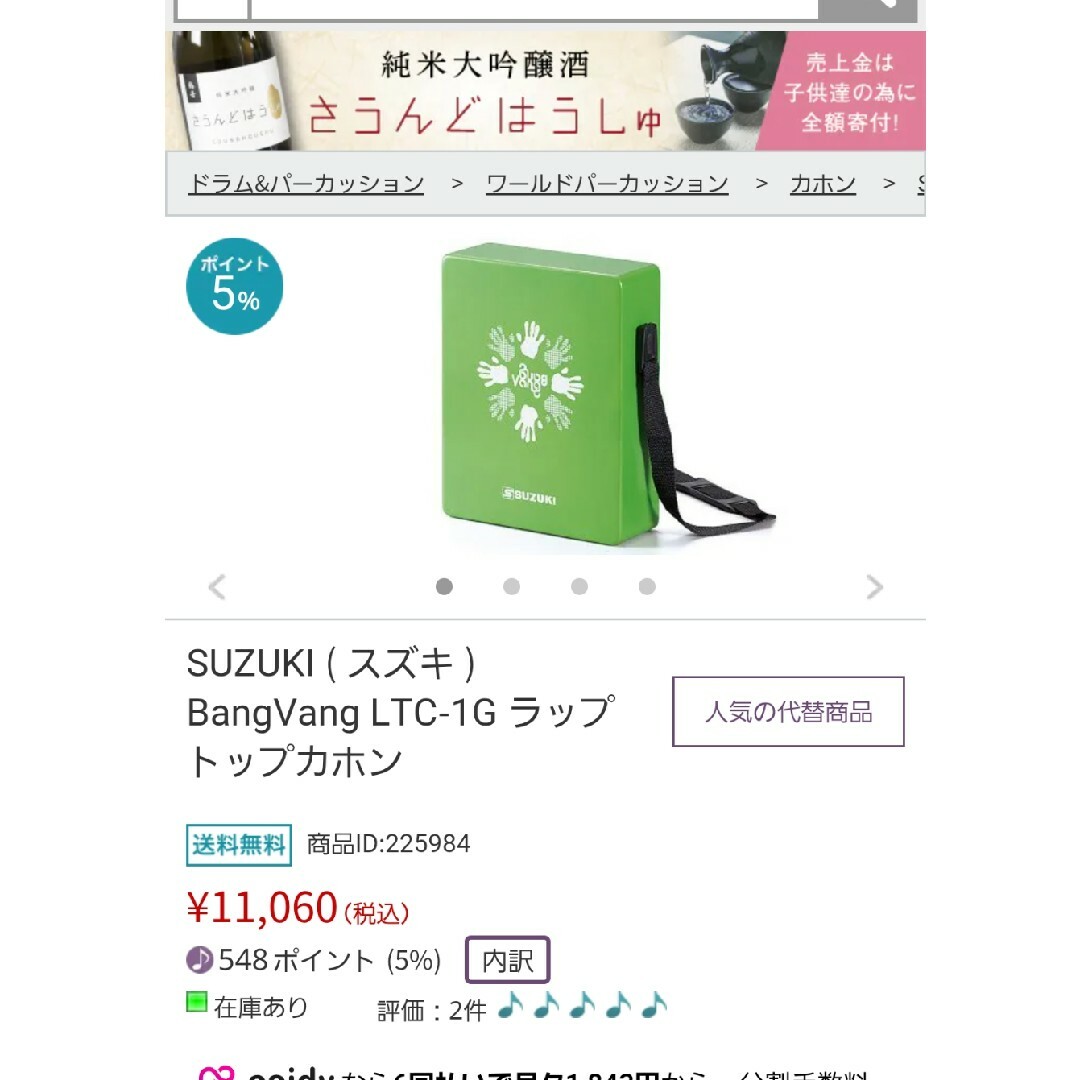The image size is (1080, 1080).
Task: Click inside the search input field
Action: click(534, 8)
